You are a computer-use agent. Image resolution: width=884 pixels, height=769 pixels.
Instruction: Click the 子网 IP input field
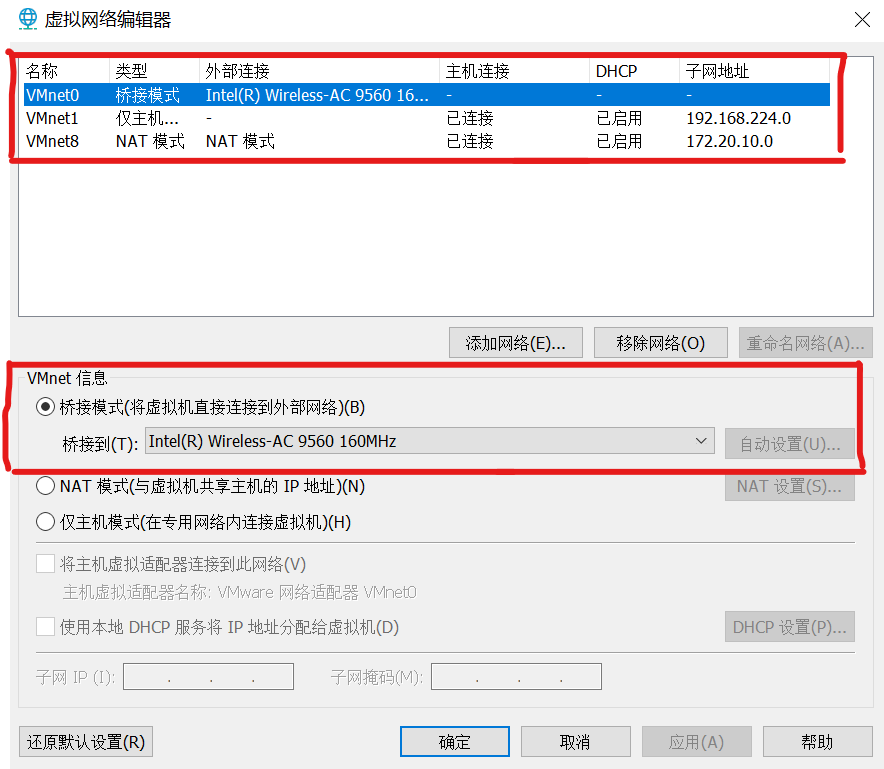[x=208, y=677]
